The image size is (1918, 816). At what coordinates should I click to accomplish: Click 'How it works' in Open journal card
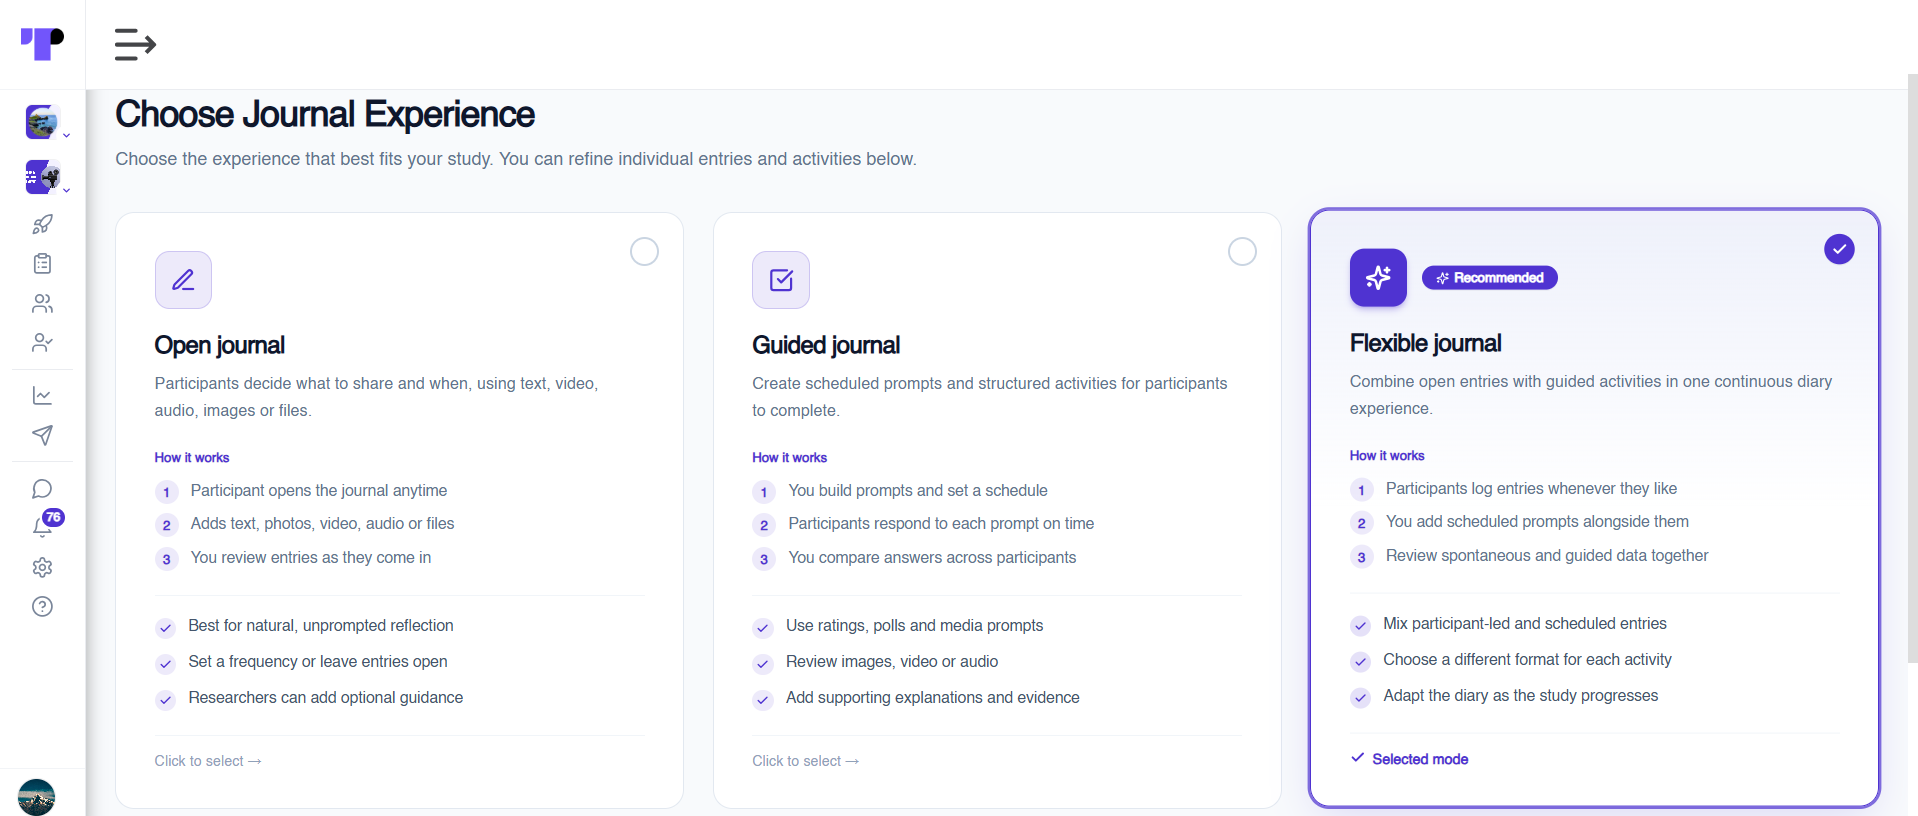[x=192, y=457]
